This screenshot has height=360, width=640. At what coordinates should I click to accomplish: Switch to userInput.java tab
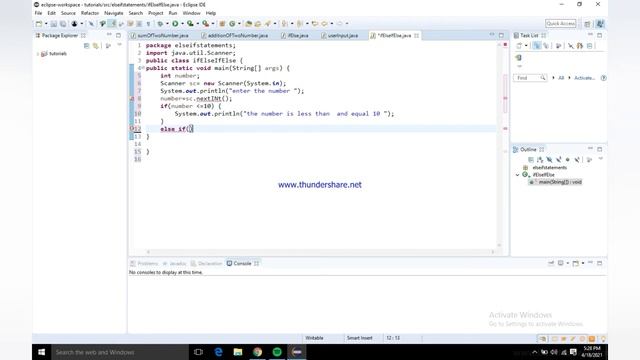(342, 36)
